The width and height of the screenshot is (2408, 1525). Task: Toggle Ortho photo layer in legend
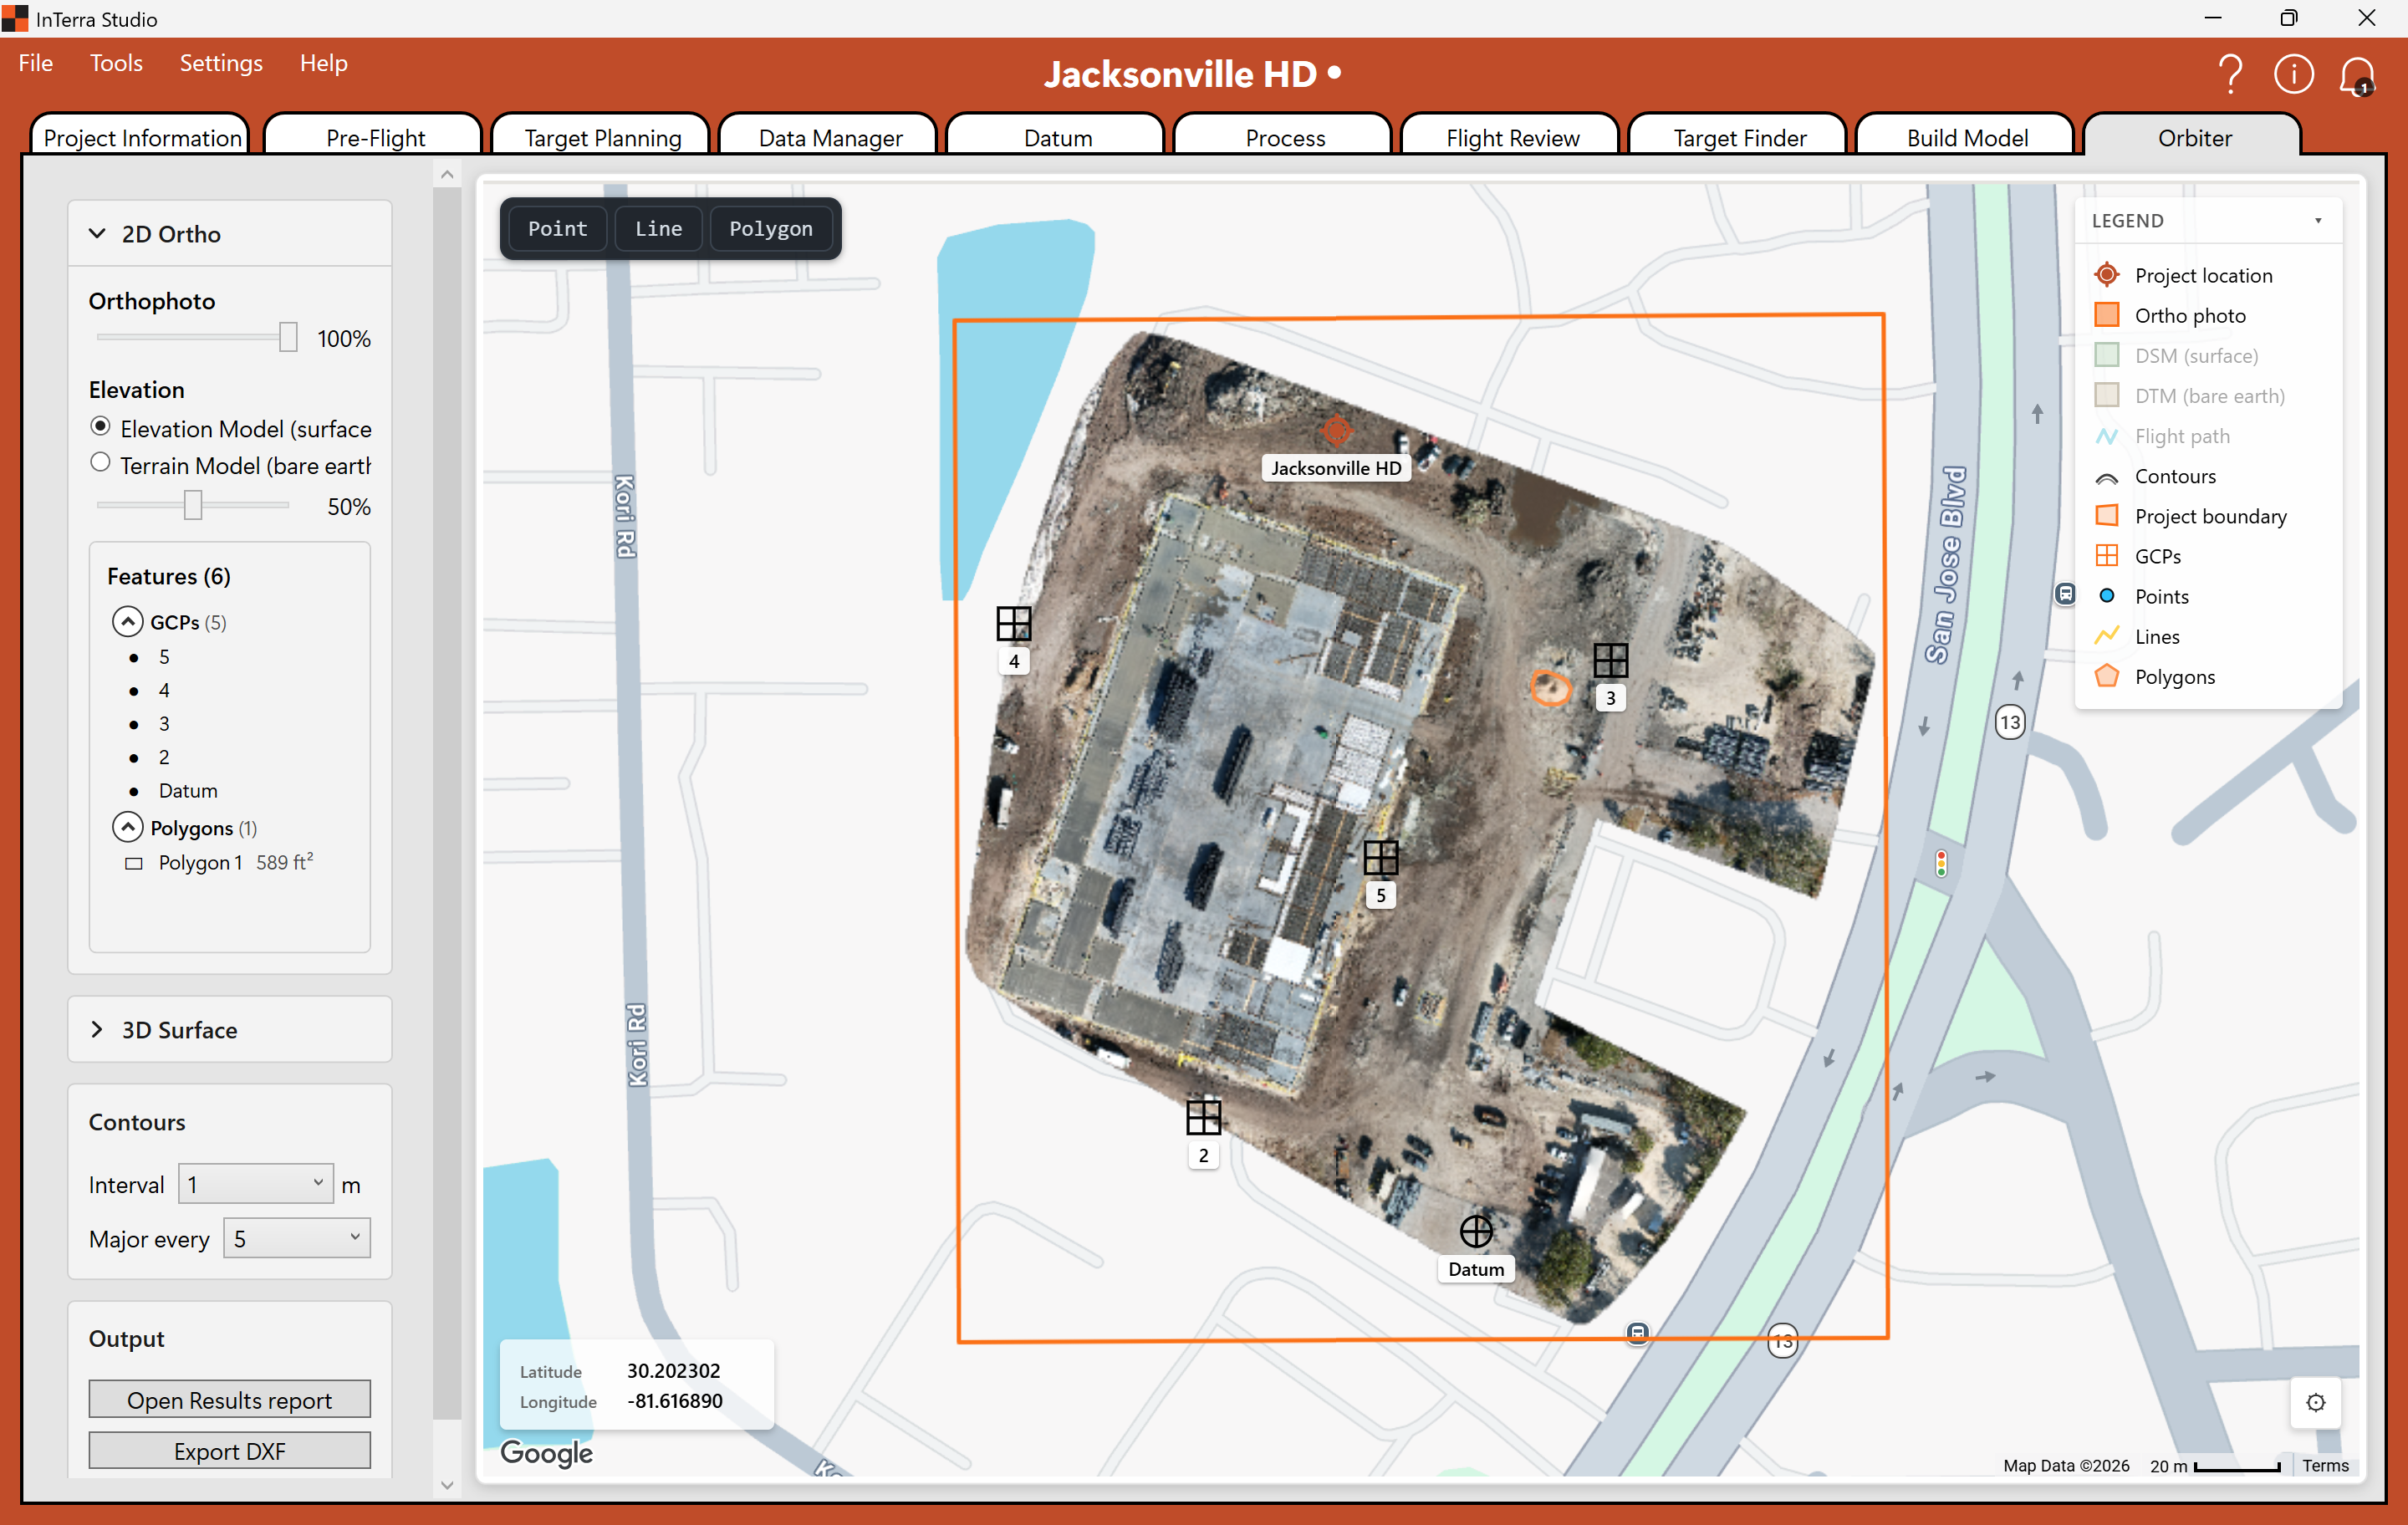tap(2169, 315)
